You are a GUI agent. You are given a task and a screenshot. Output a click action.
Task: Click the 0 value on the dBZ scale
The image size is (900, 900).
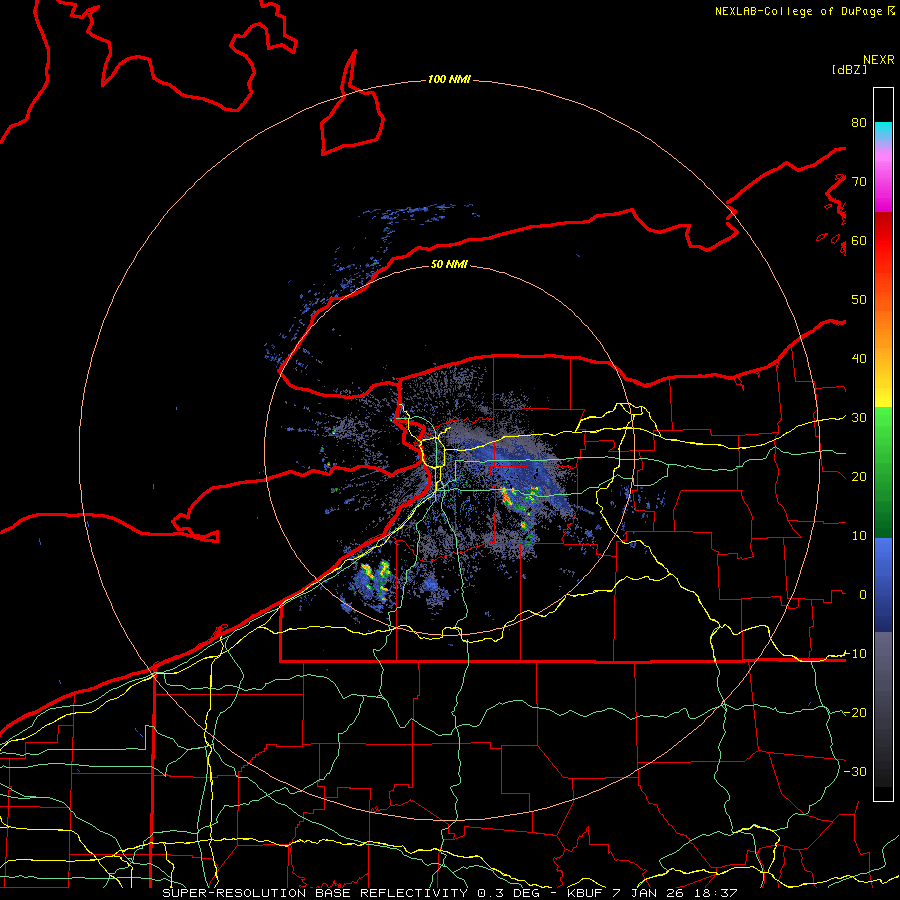coord(863,595)
